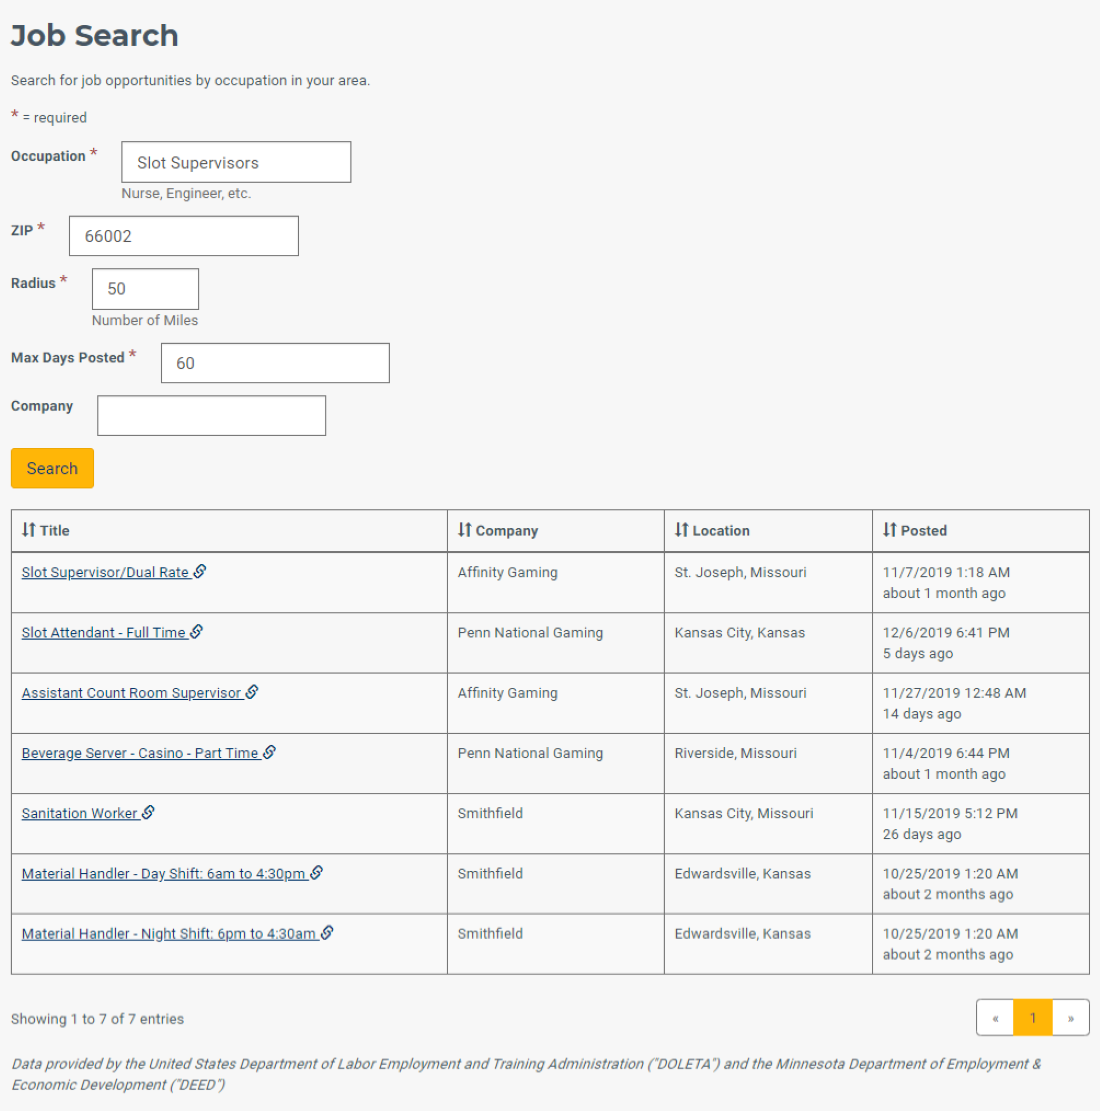1100x1111 pixels.
Task: Click the previous page « pagination button
Action: [x=995, y=1017]
